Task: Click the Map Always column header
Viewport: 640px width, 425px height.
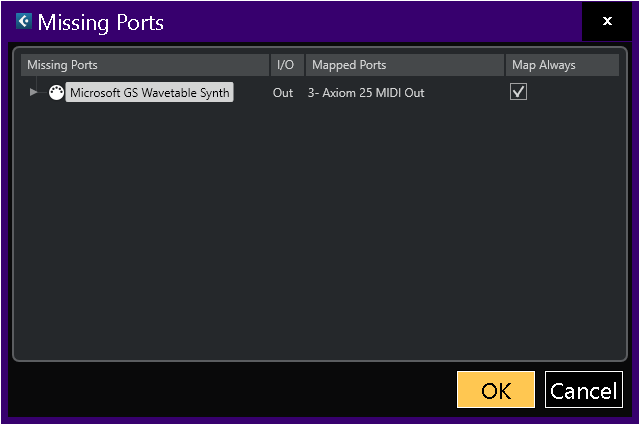Action: tap(562, 65)
